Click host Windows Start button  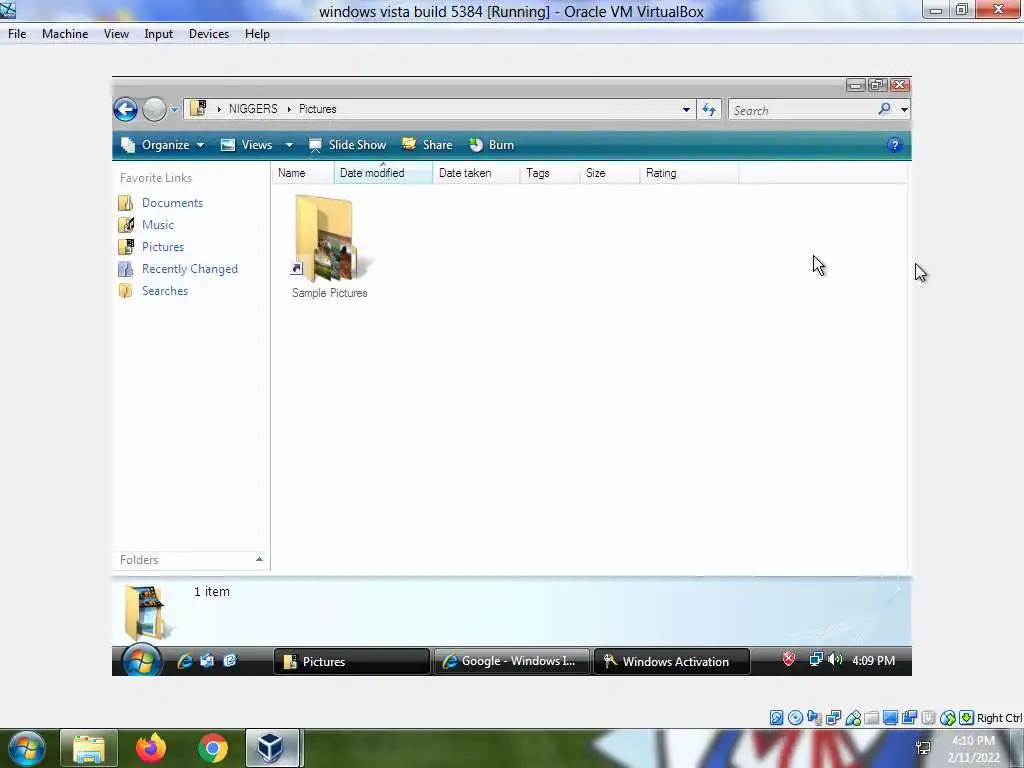(x=26, y=748)
